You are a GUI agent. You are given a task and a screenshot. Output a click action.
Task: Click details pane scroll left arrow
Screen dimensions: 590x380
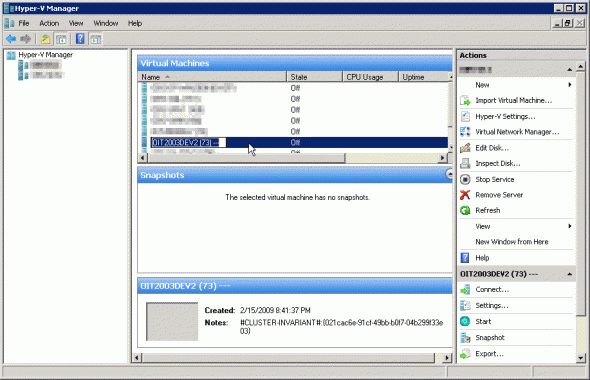(137, 357)
